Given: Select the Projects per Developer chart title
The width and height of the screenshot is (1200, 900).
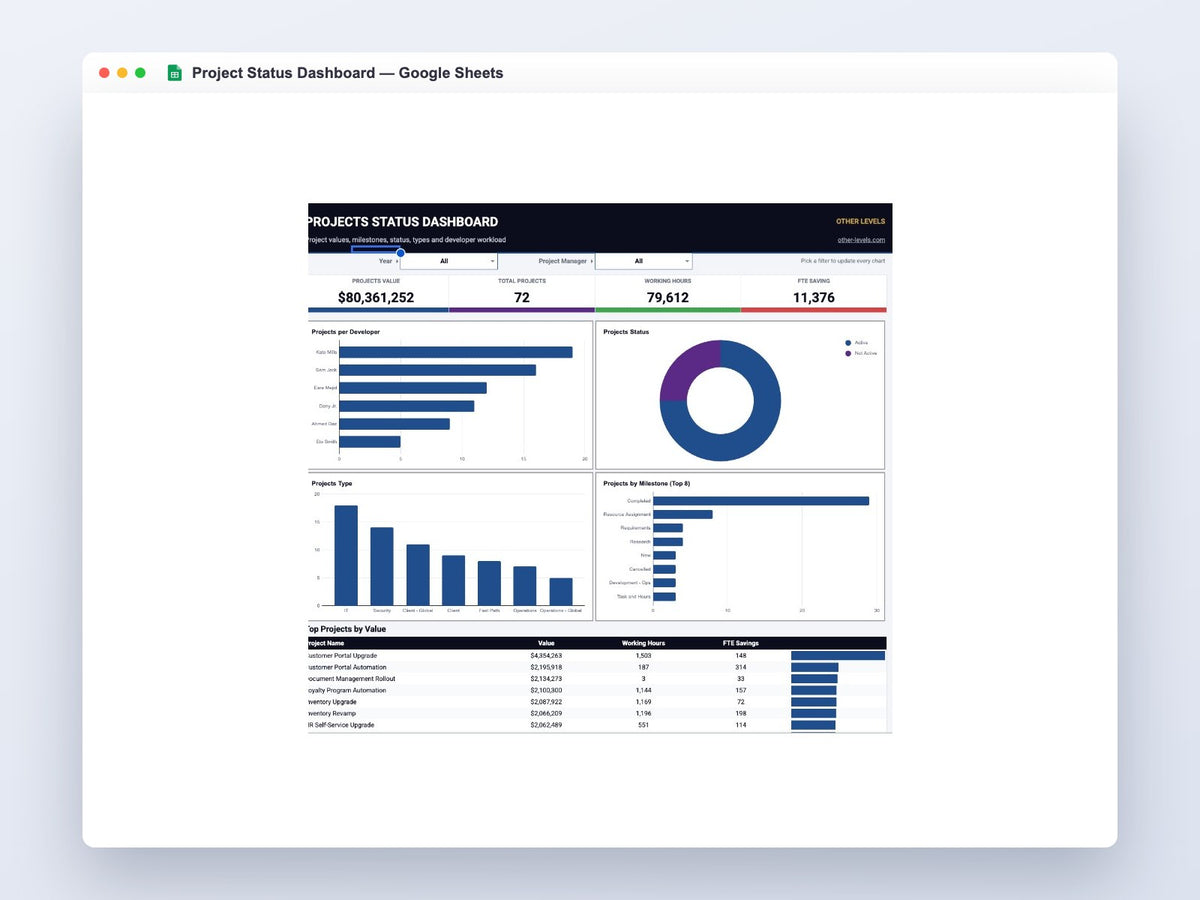Looking at the screenshot, I should pos(346,332).
